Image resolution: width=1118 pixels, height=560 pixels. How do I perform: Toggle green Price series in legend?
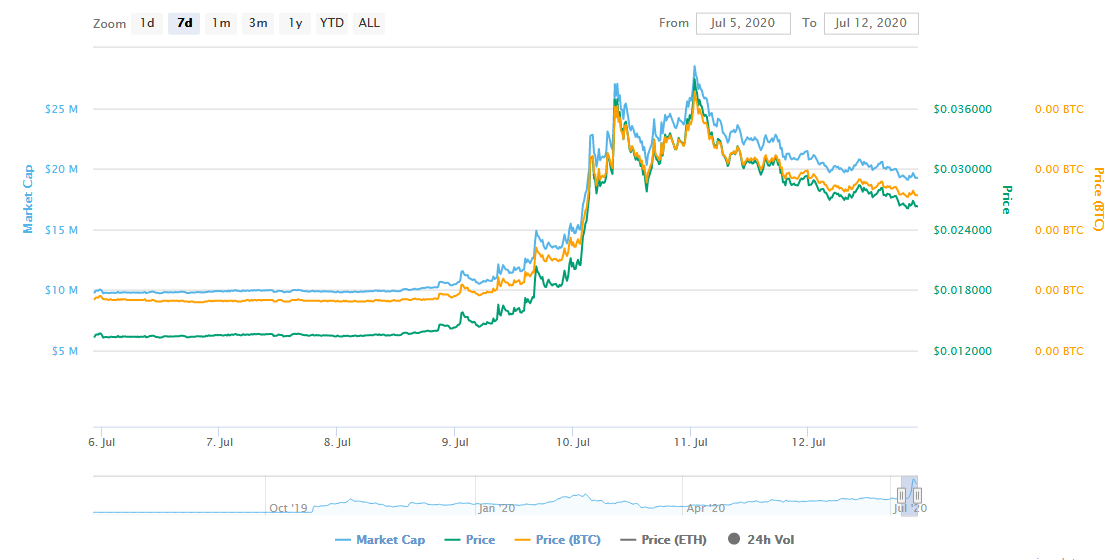pos(469,540)
